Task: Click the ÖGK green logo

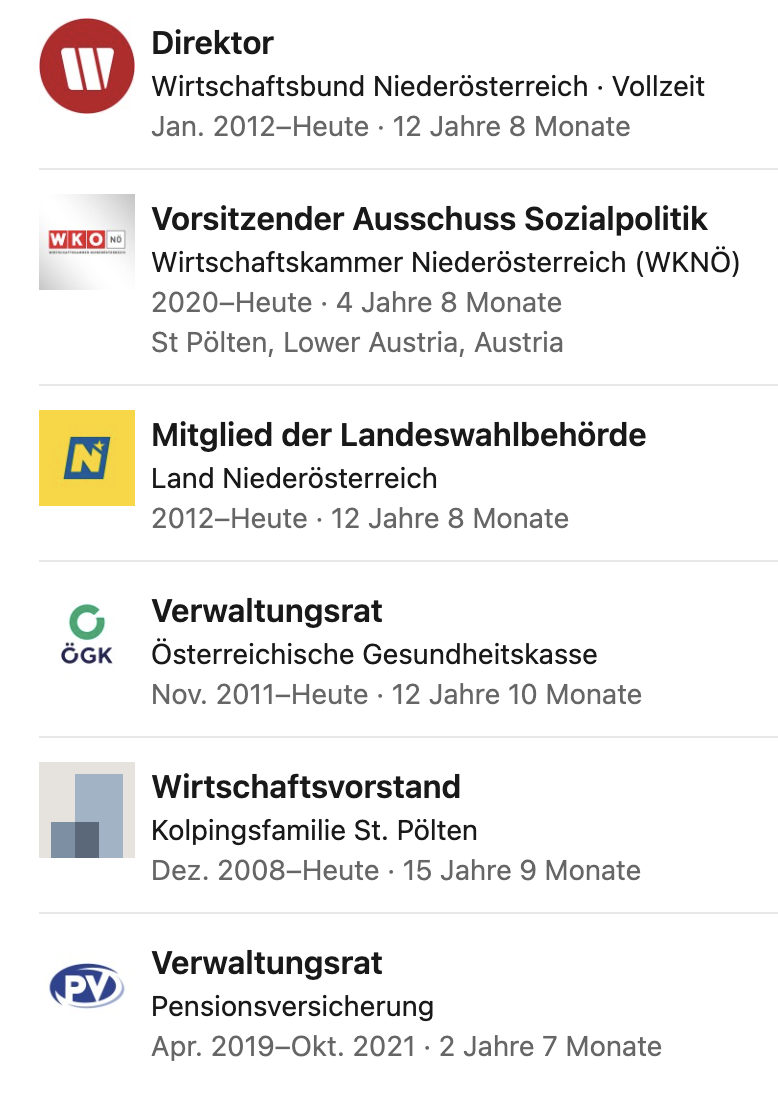Action: 87,634
